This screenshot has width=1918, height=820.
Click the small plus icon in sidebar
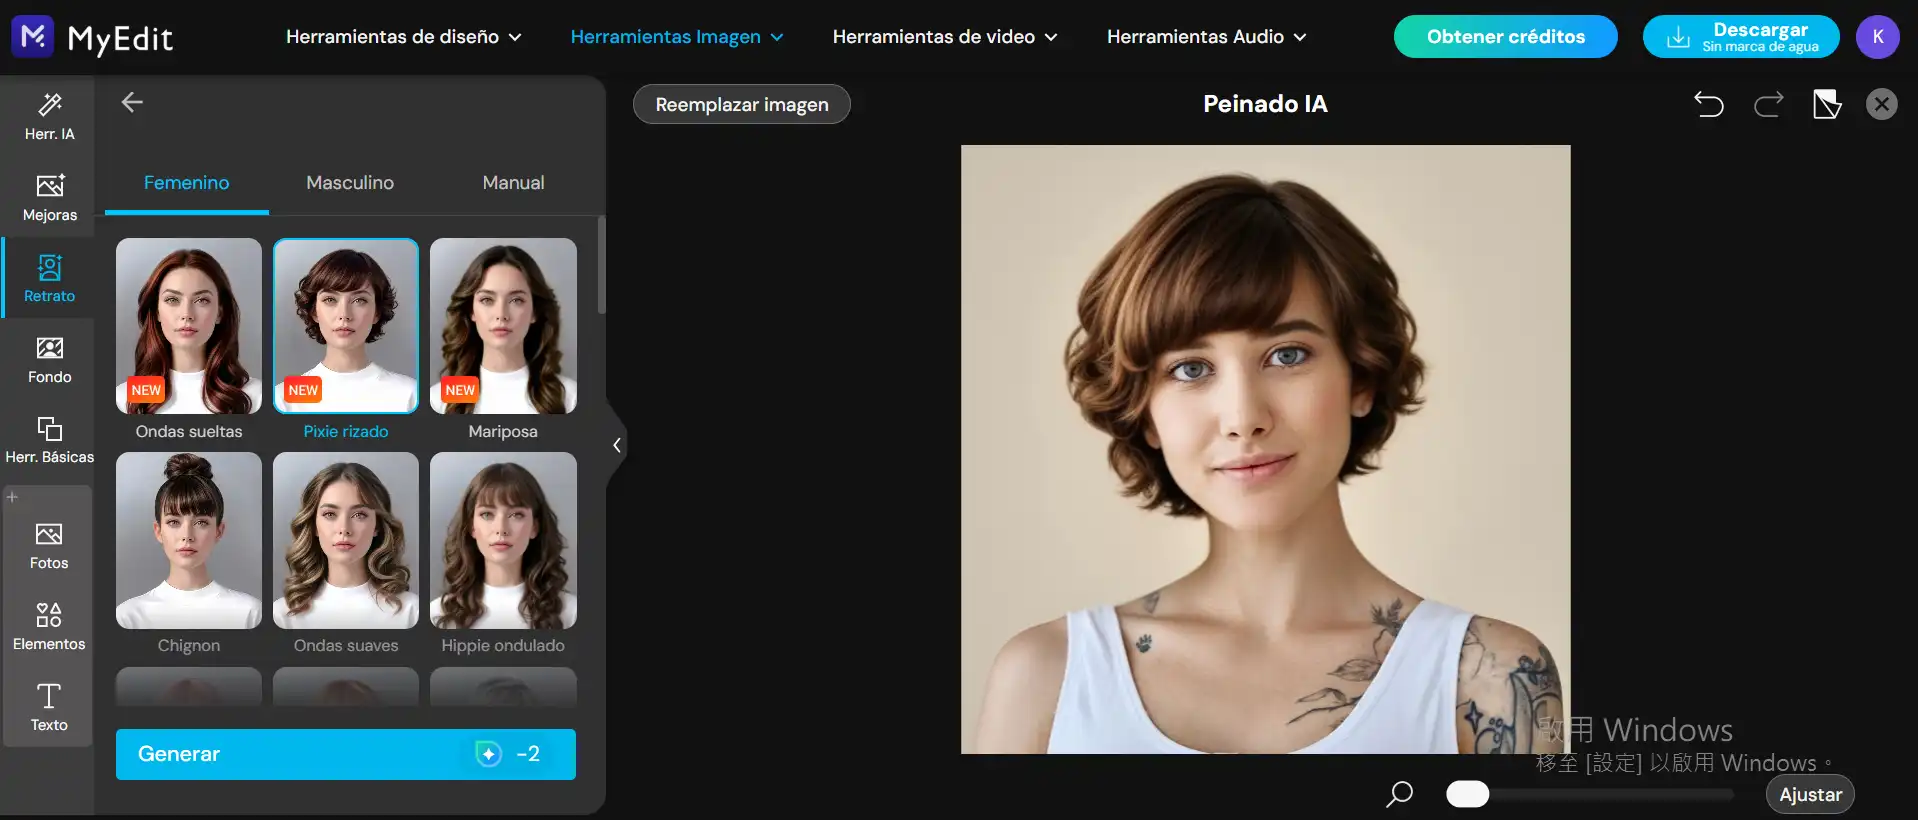(x=12, y=496)
